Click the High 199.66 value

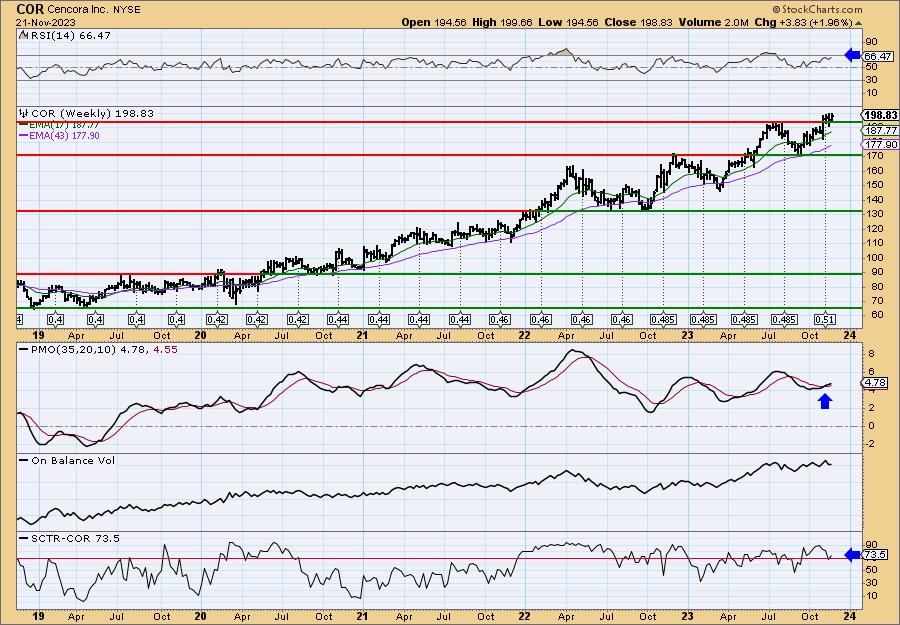click(502, 22)
